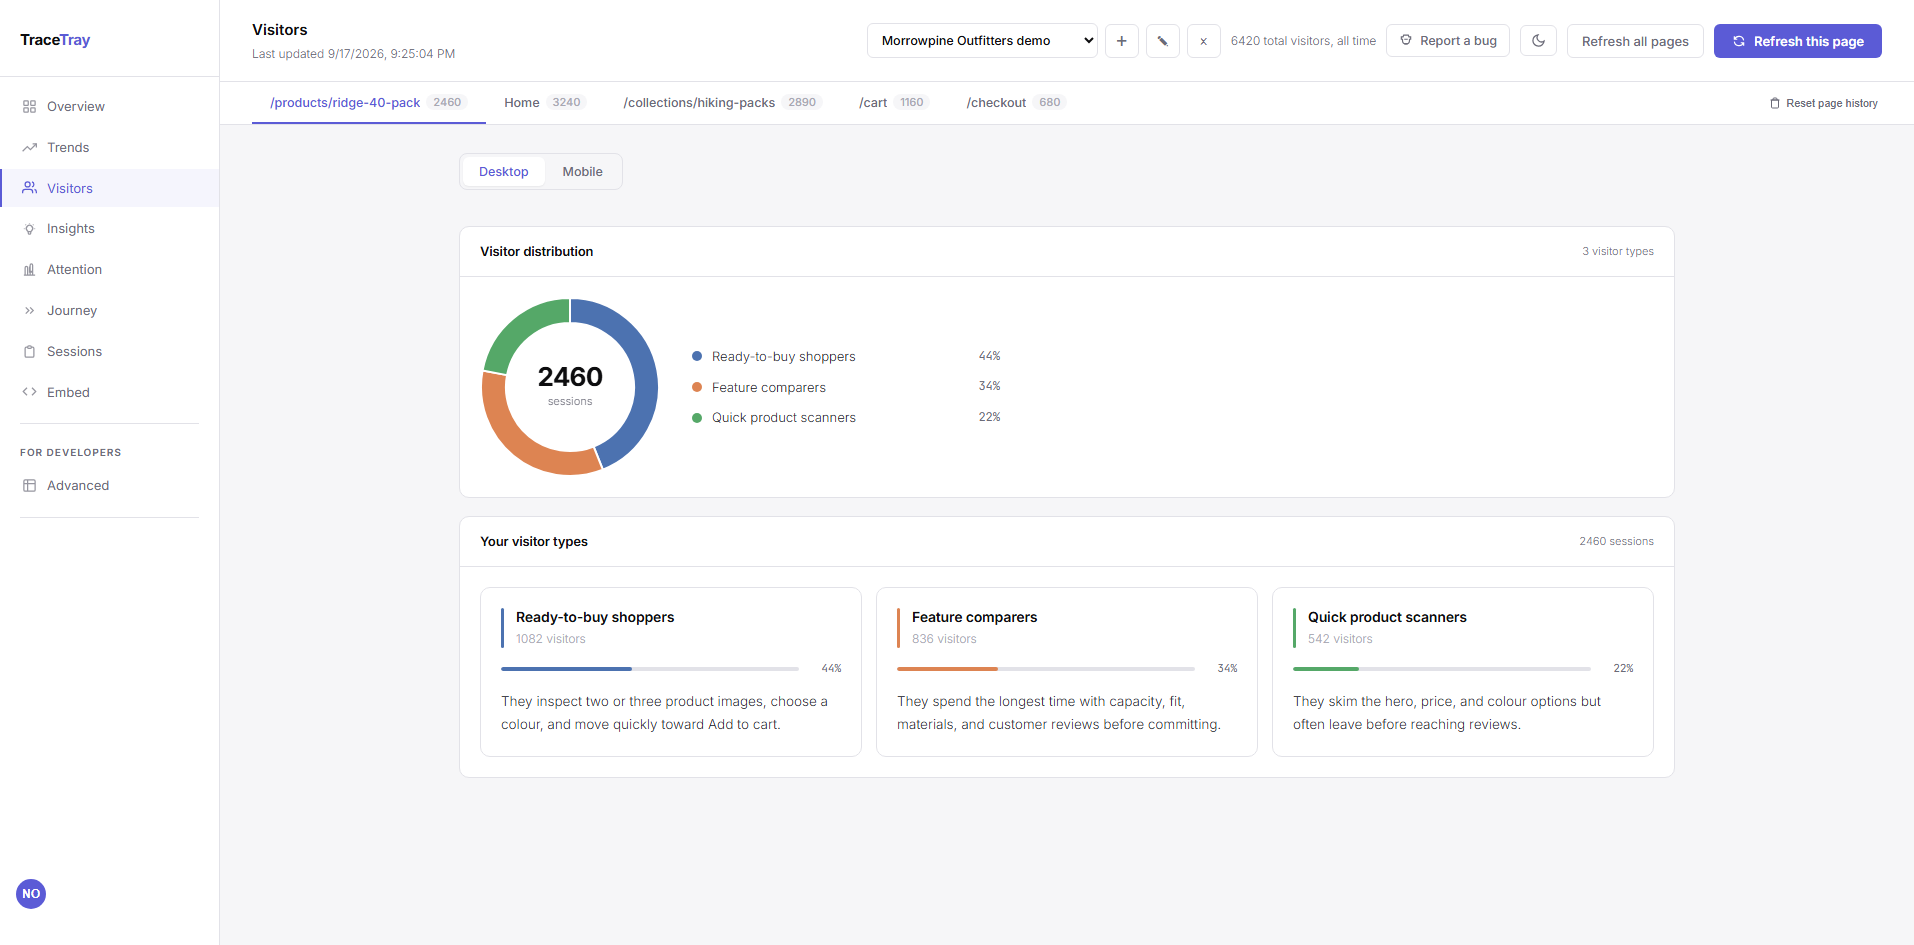Open the Feature comparers card title
Viewport: 1914px width, 945px height.
pos(975,617)
